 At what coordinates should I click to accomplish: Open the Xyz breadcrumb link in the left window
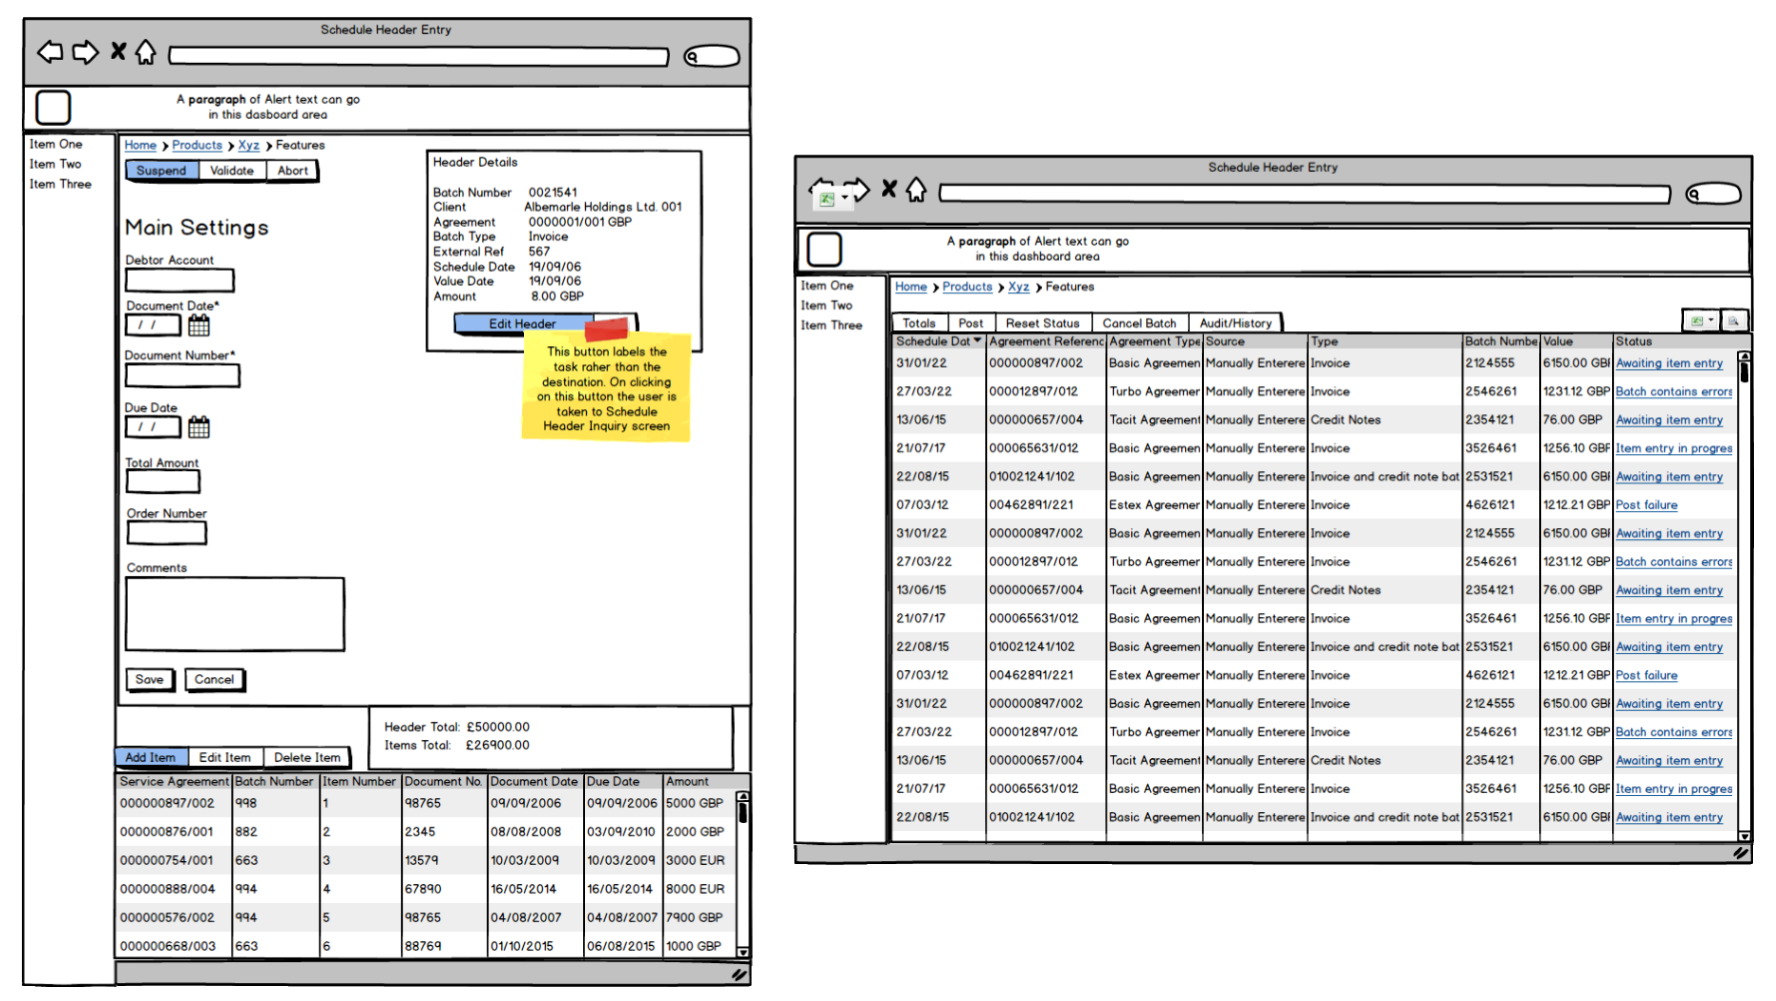point(249,145)
